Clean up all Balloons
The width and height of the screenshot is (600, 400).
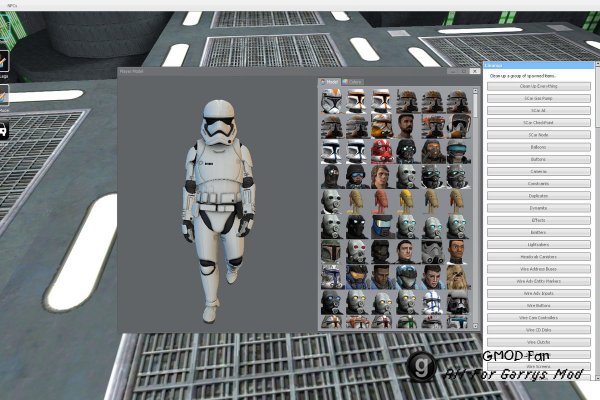[538, 147]
